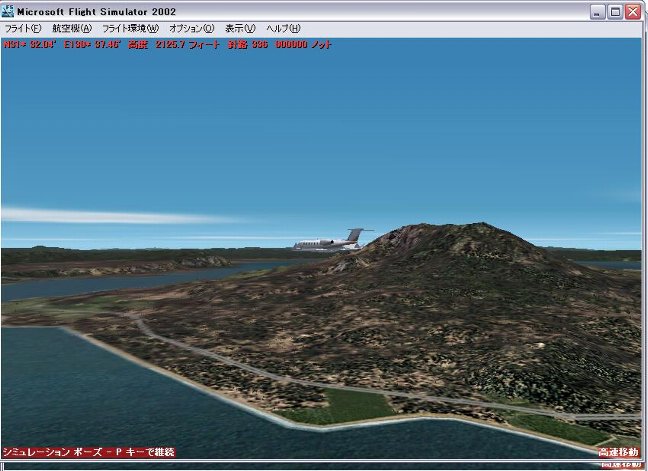648x471 pixels.
Task: Open the フライト環境(W) menu
Action: (x=130, y=28)
